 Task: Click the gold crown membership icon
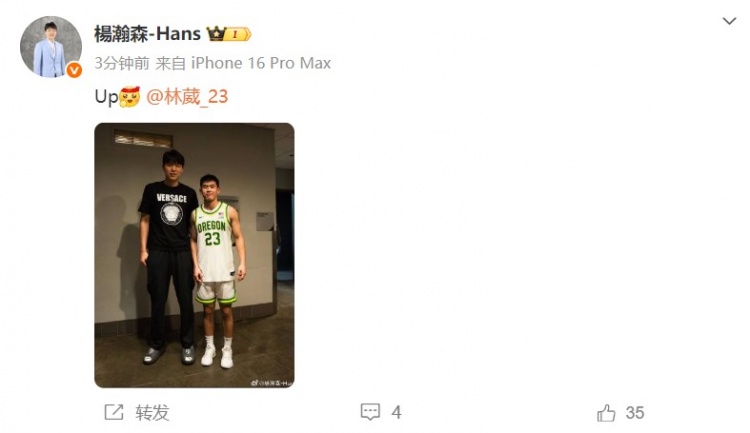click(x=216, y=34)
